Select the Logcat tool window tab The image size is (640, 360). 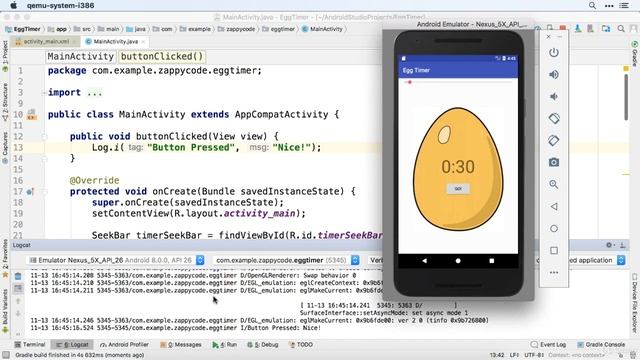[73, 344]
